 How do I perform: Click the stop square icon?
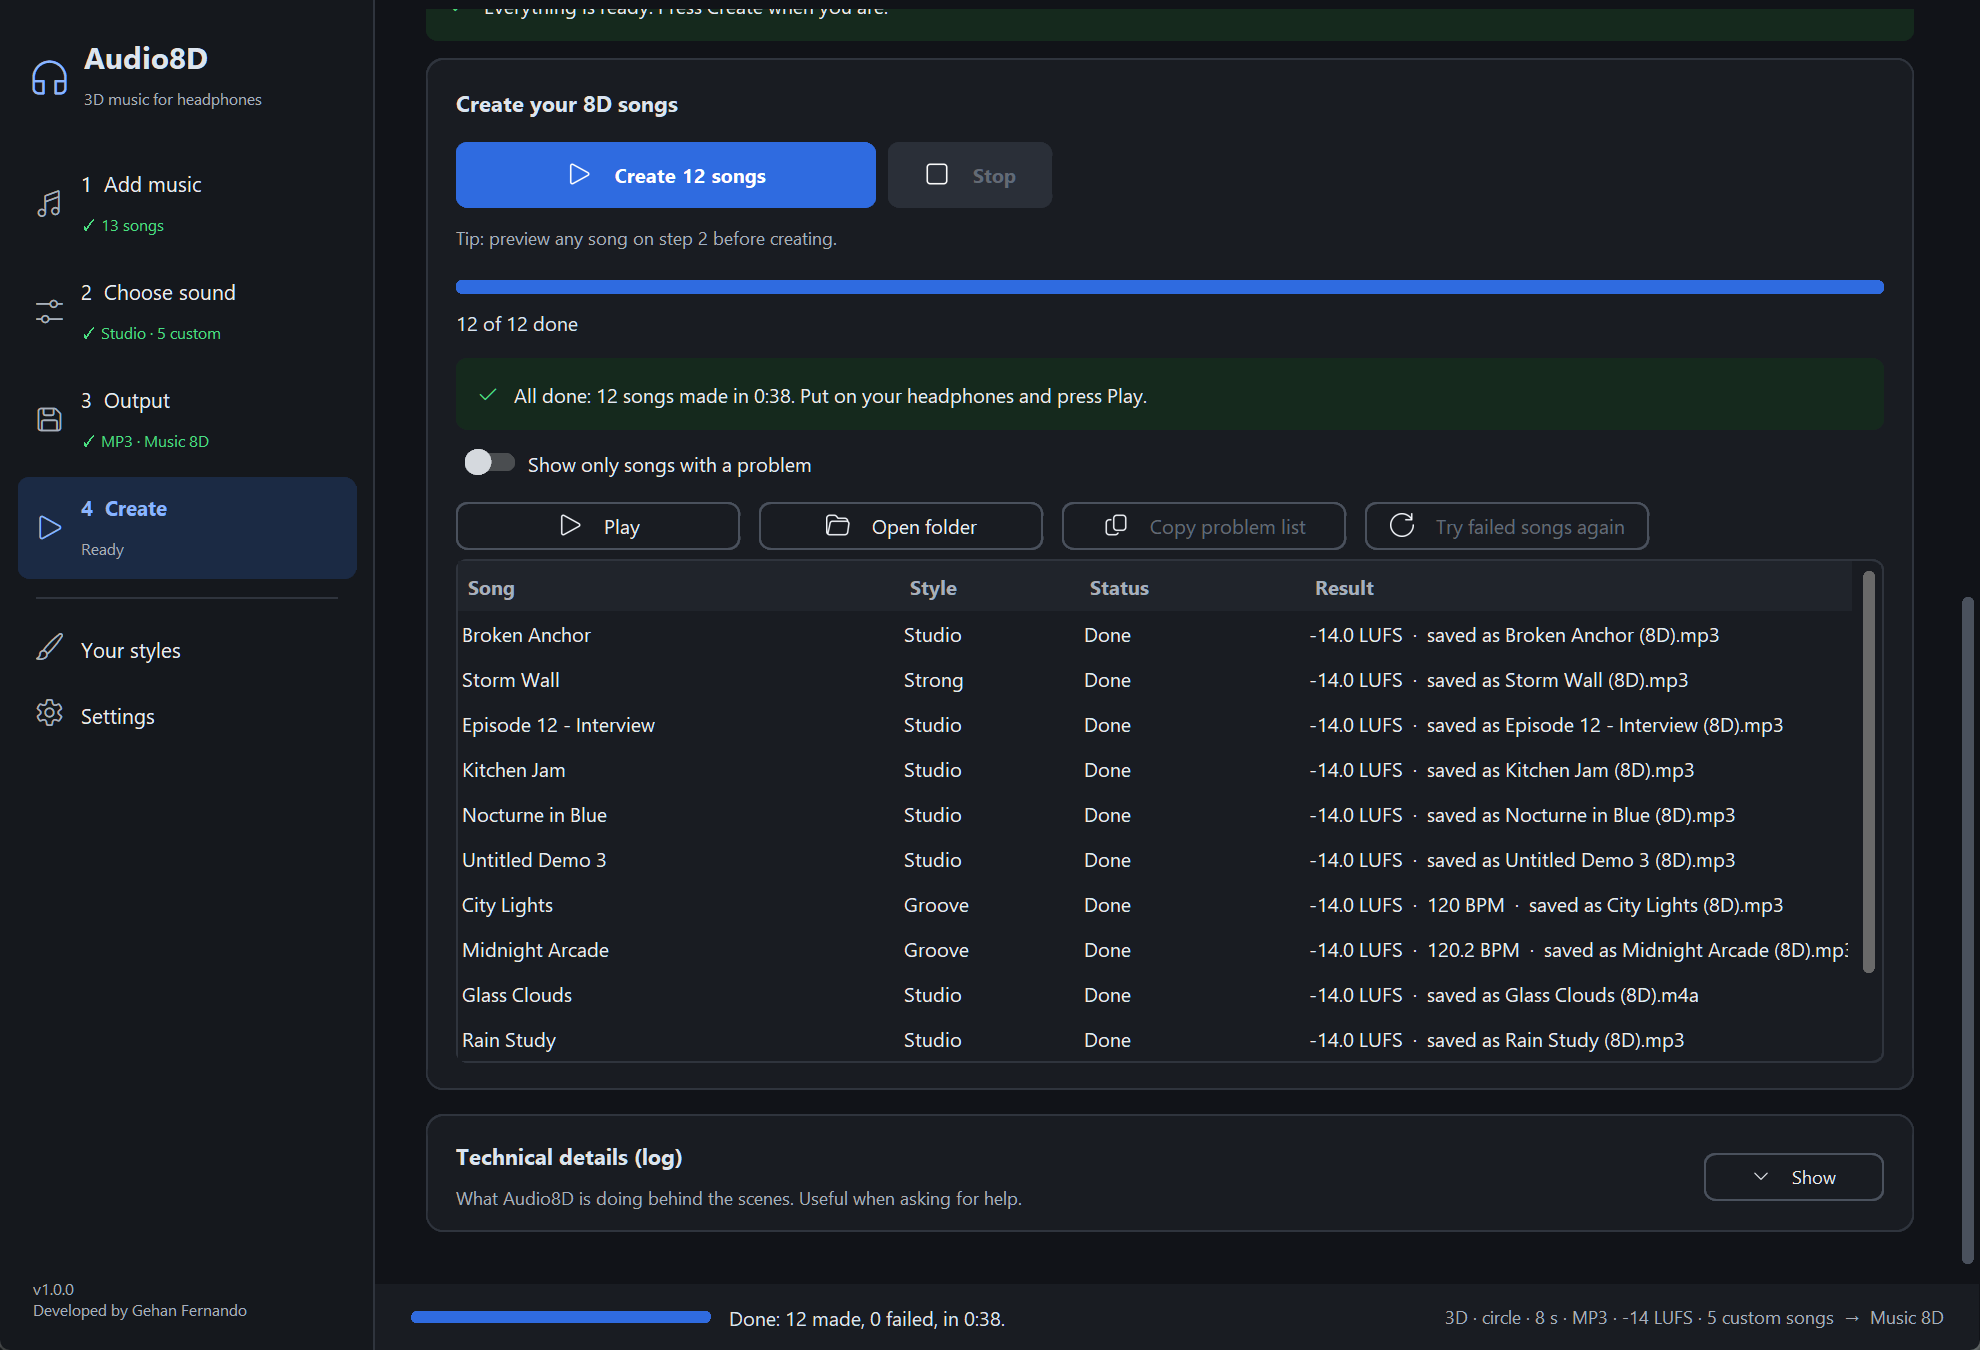coord(937,174)
